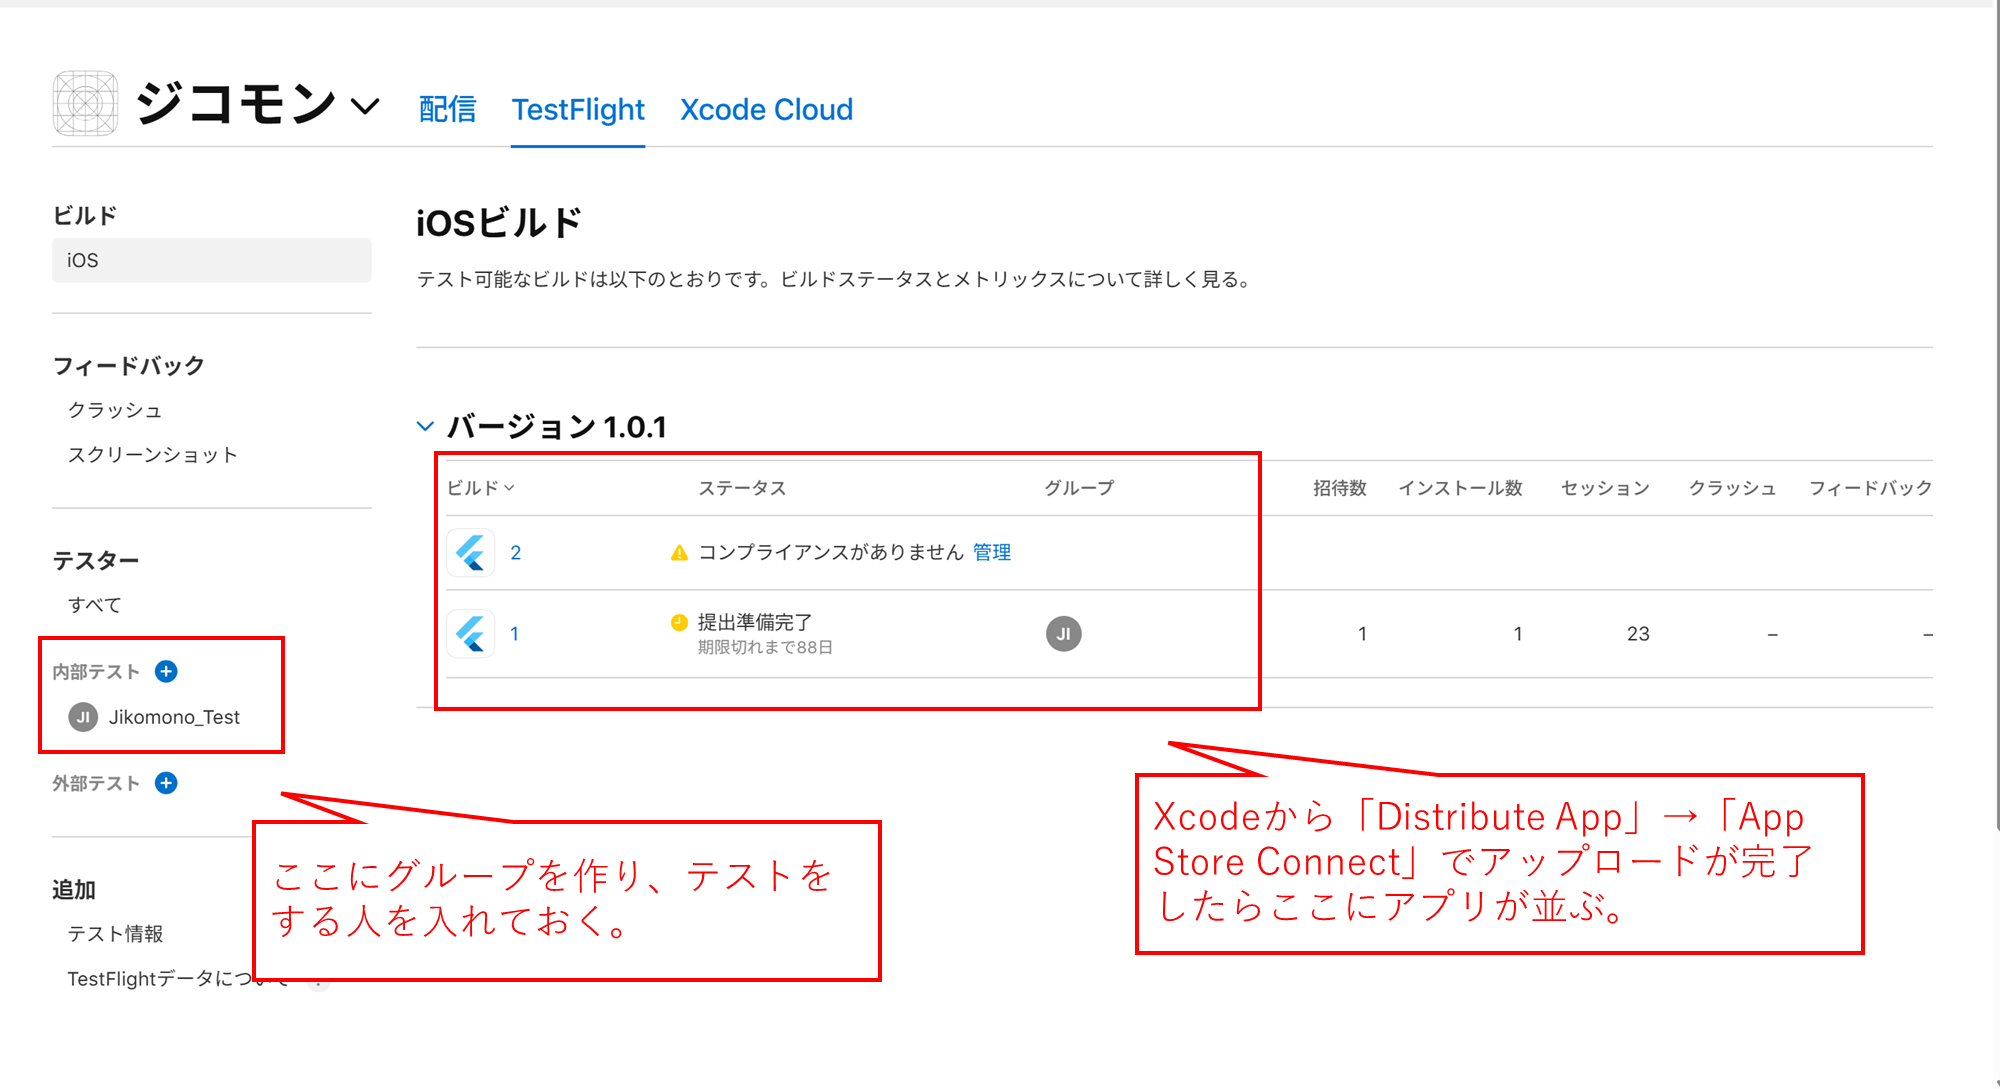Click Flutter icon of build 1

(470, 634)
